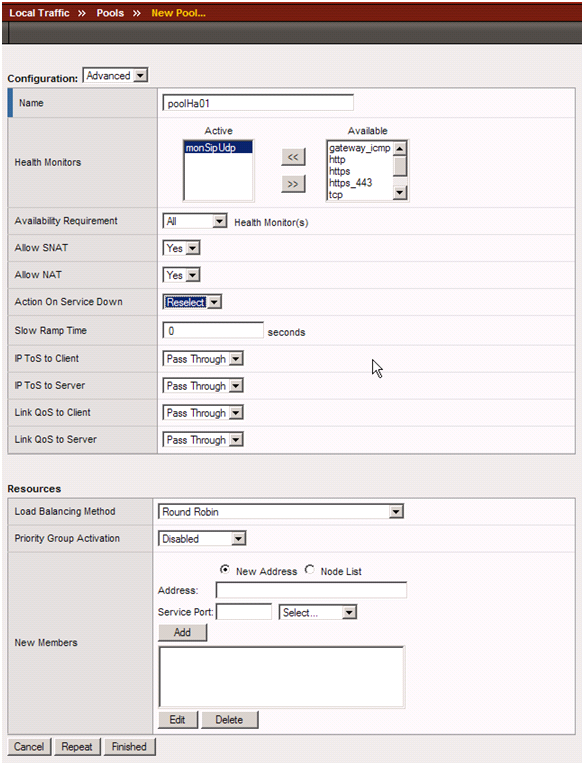Click the Cancel button
This screenshot has width=584, height=765.
(x=29, y=747)
